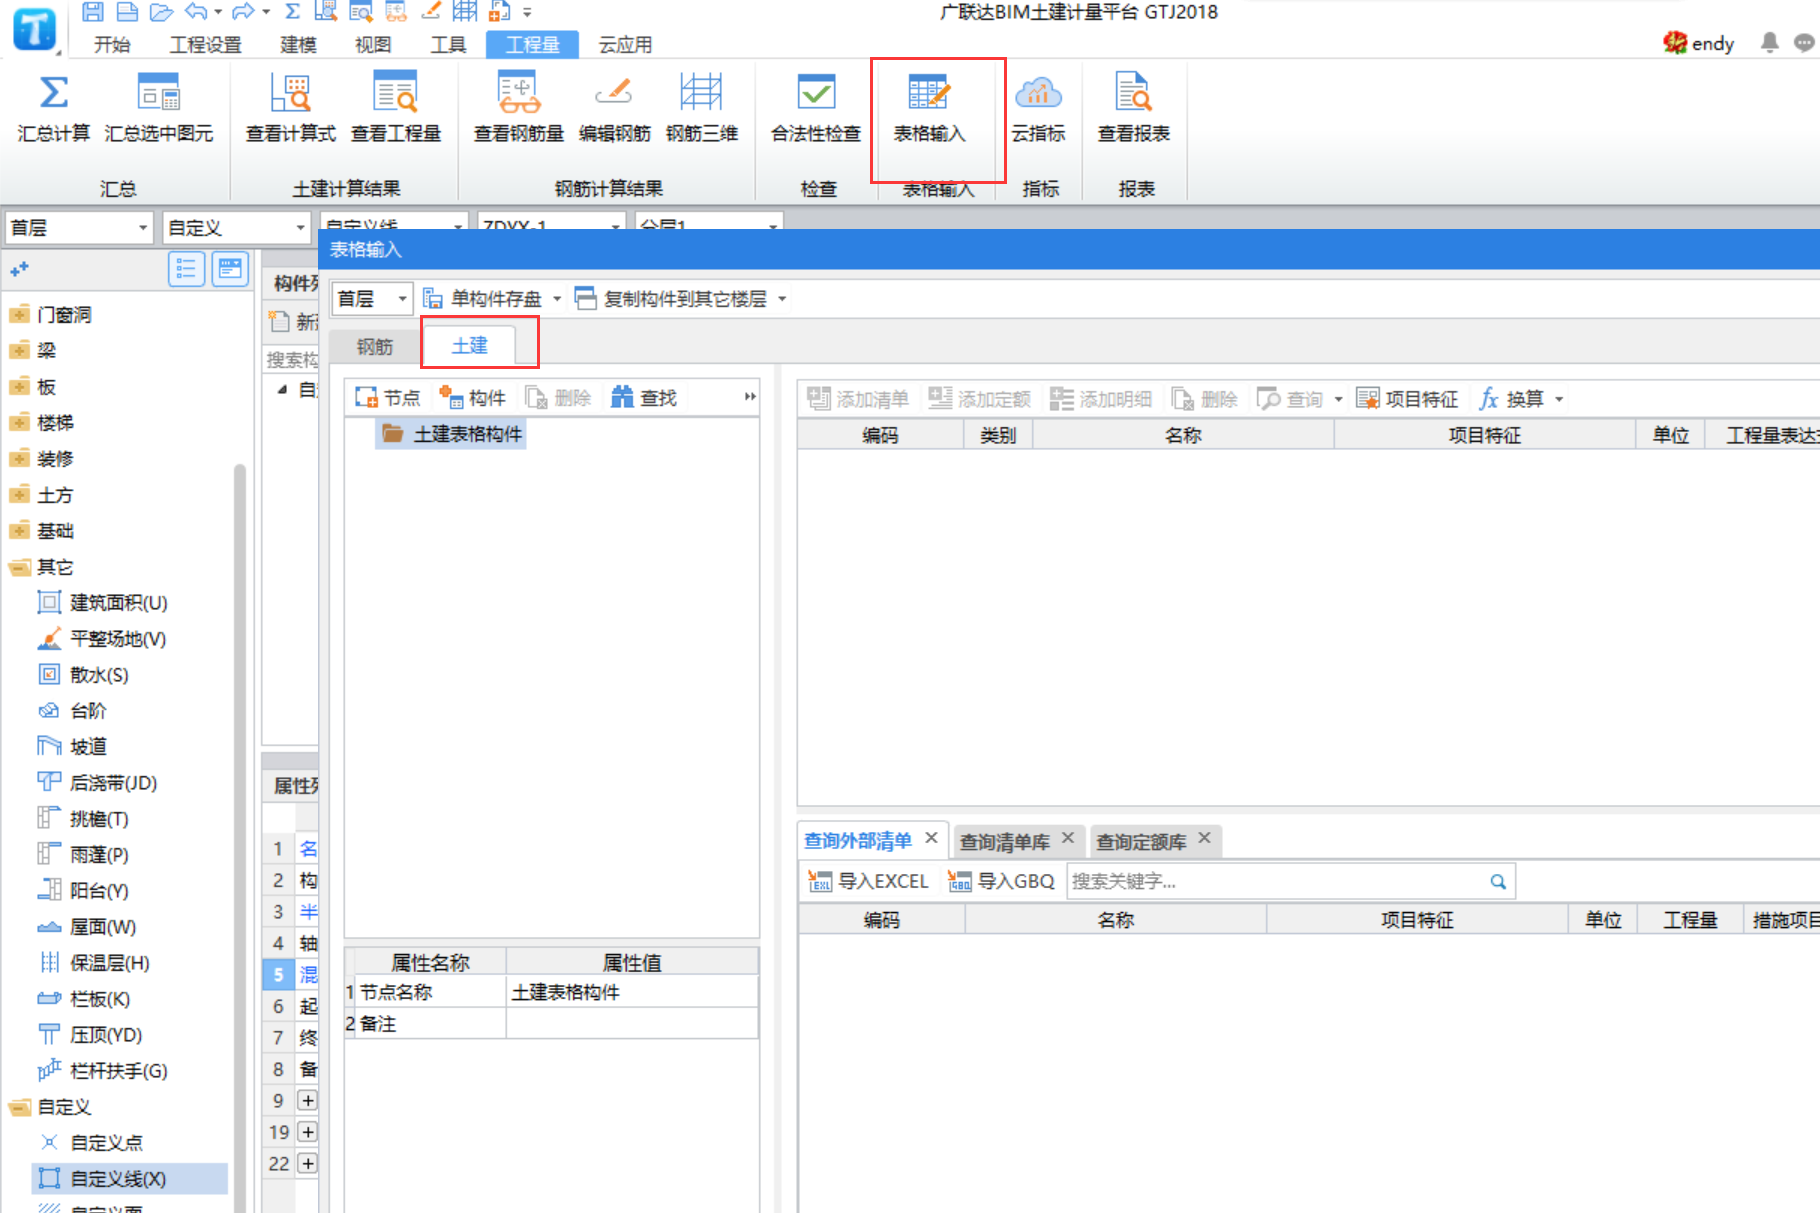
Task: Switch to the 查询定额库 tab
Action: tap(1141, 842)
